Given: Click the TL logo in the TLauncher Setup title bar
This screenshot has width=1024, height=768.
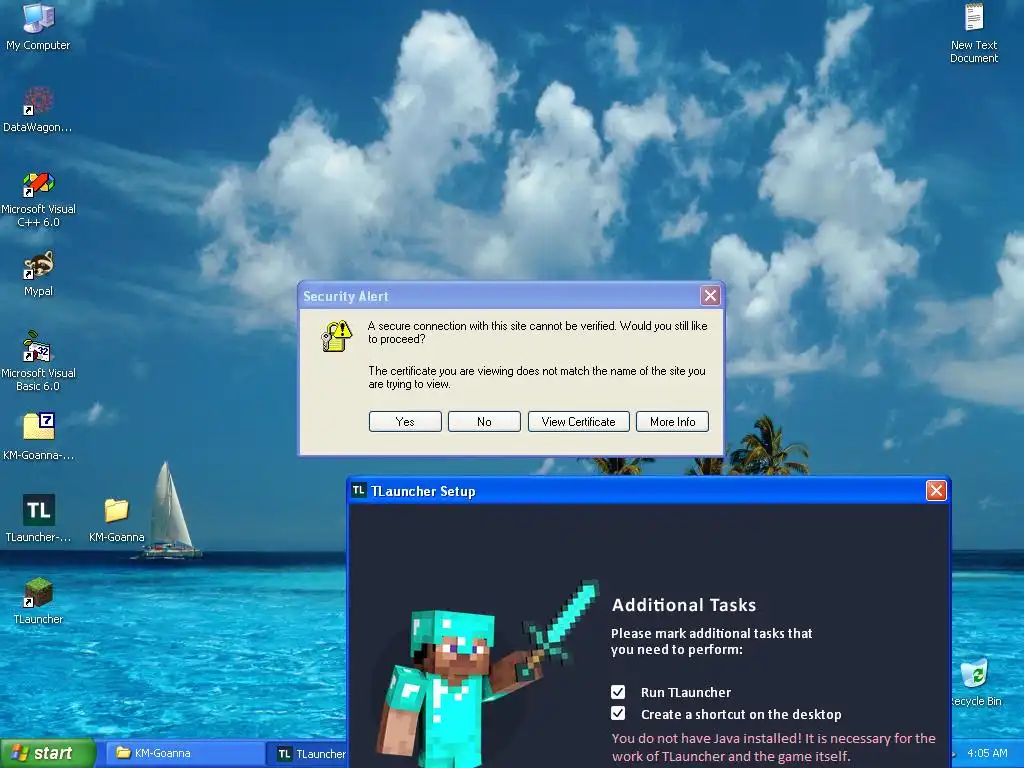Looking at the screenshot, I should coord(359,490).
